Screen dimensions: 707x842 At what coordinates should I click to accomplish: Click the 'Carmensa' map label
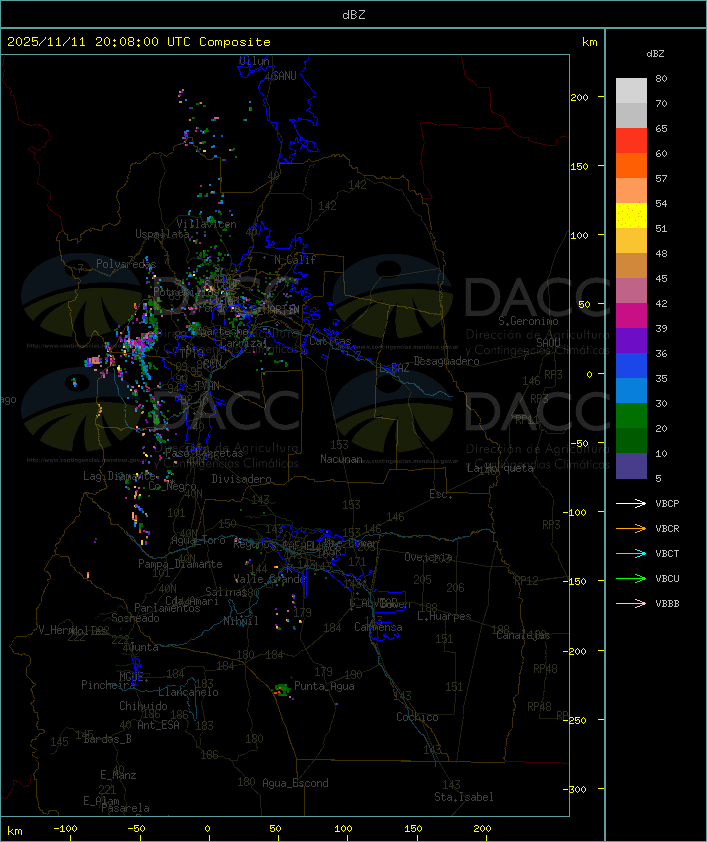pos(378,627)
